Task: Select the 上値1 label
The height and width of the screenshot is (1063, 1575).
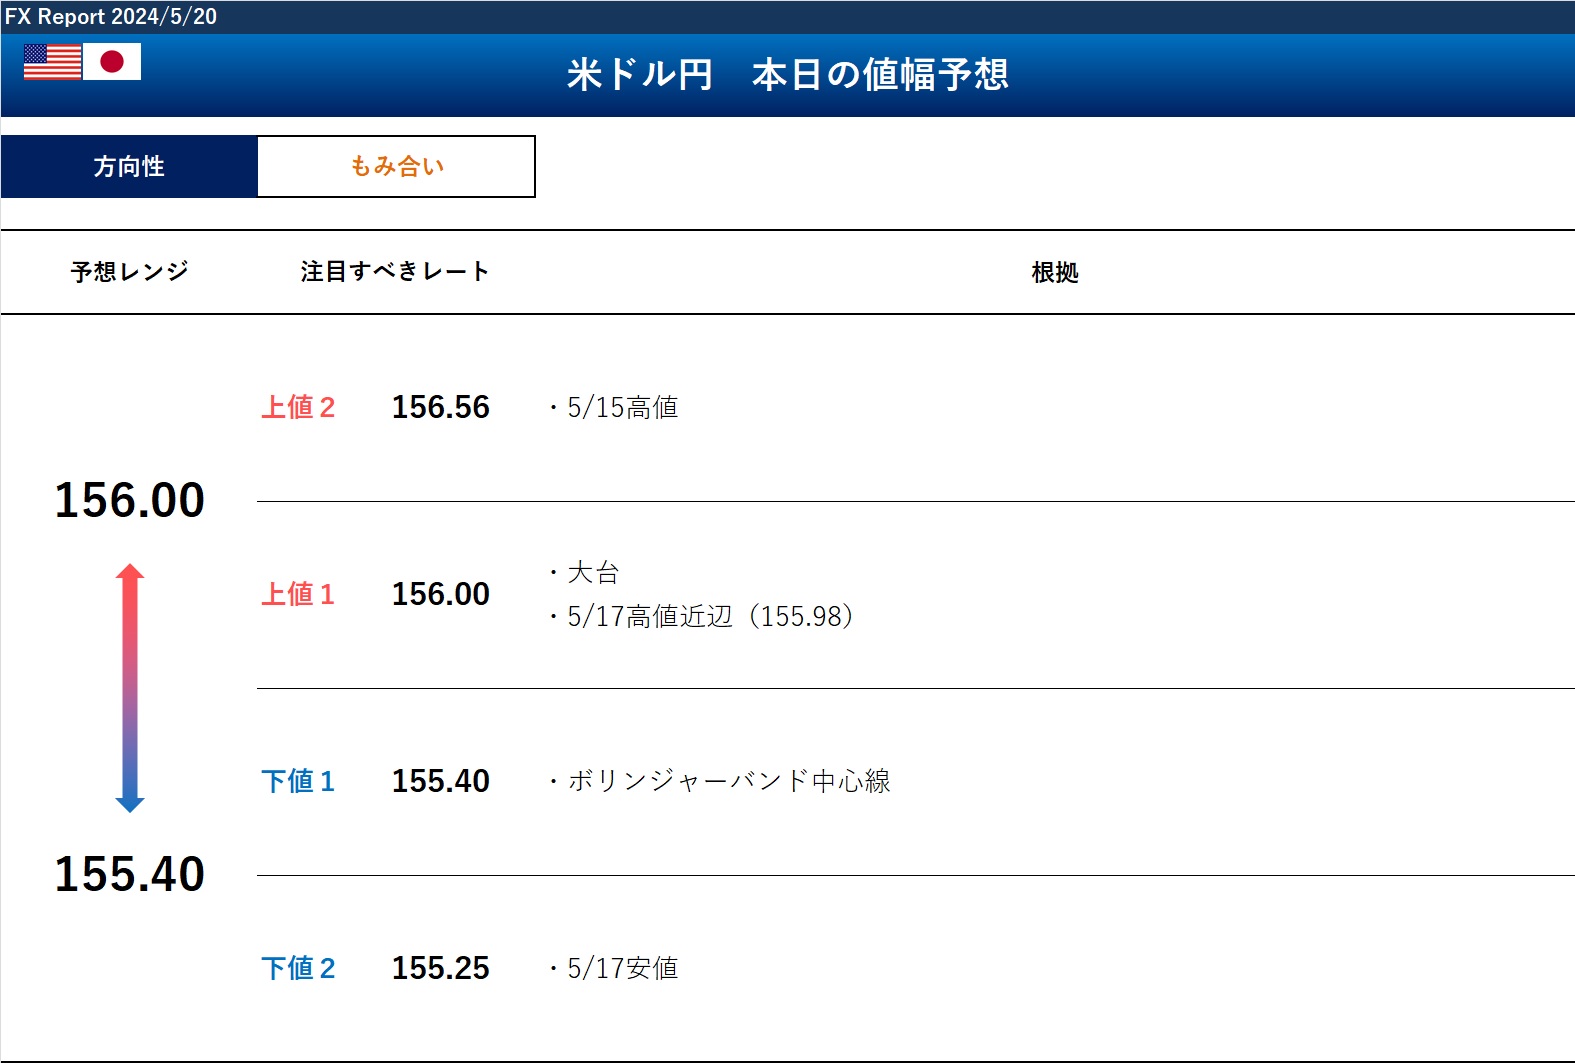Action: click(x=298, y=595)
